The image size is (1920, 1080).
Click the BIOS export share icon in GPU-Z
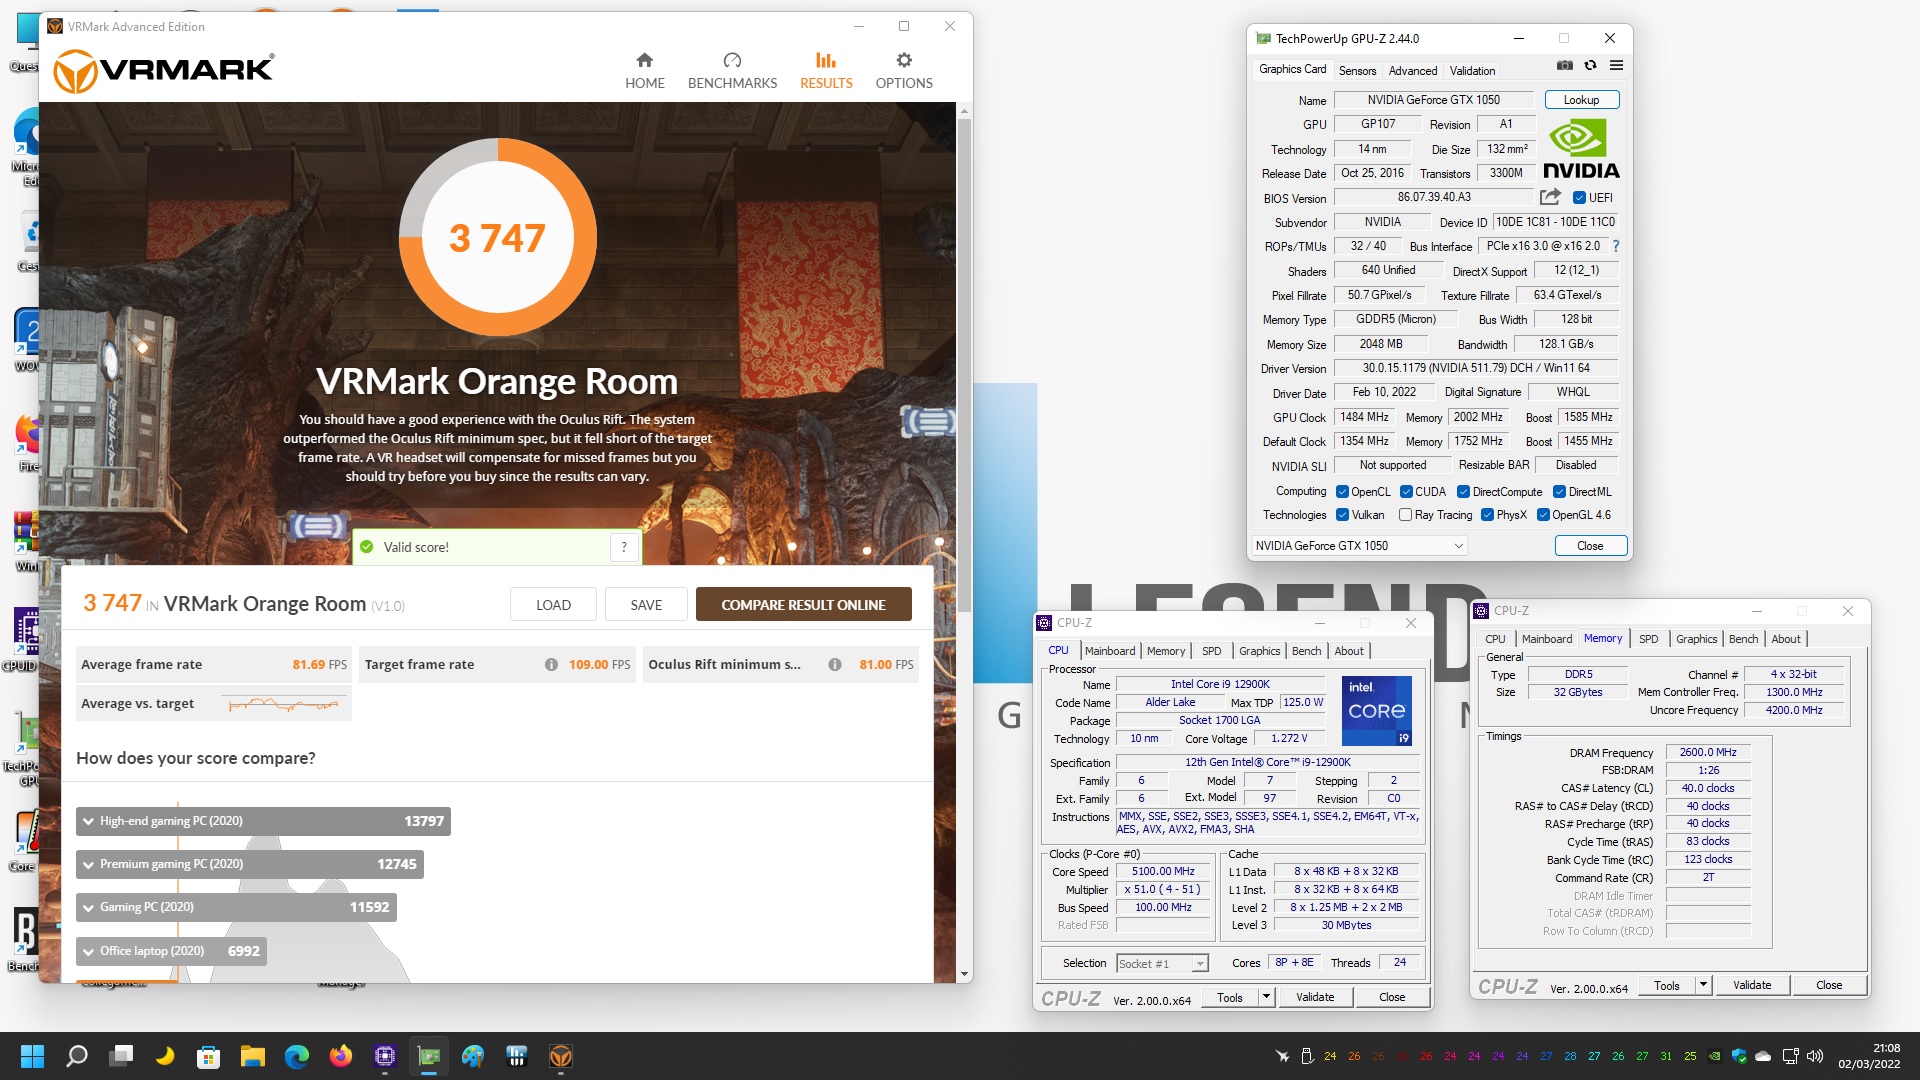[1550, 197]
